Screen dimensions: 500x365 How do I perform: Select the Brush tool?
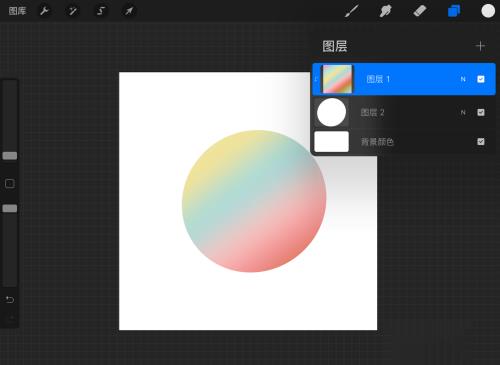(x=352, y=11)
